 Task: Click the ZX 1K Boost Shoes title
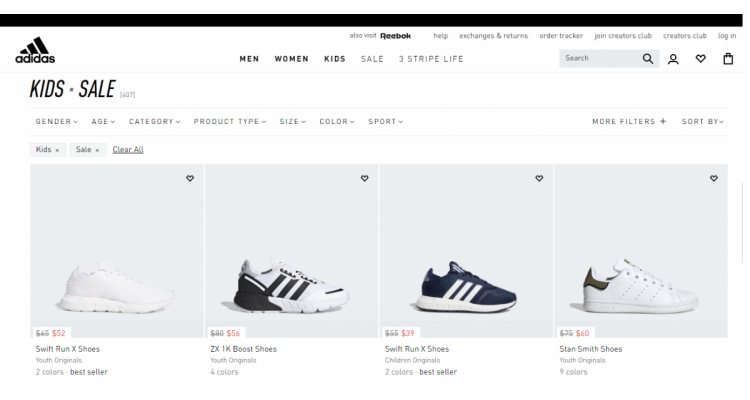tap(243, 349)
